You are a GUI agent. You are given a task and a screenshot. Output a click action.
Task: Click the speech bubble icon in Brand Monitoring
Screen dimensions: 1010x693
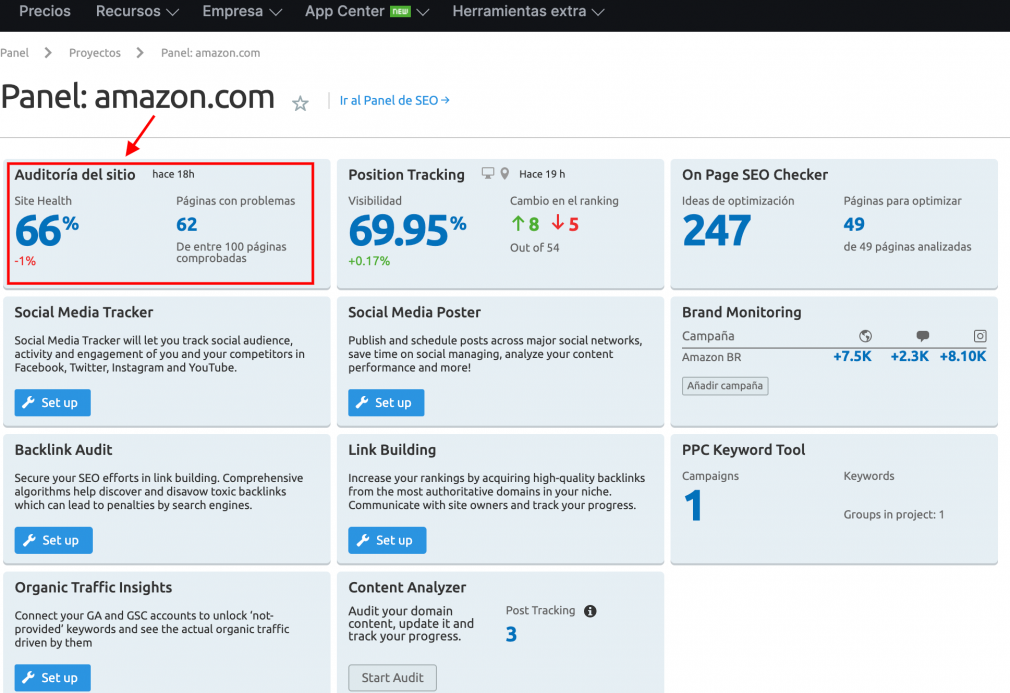(922, 336)
